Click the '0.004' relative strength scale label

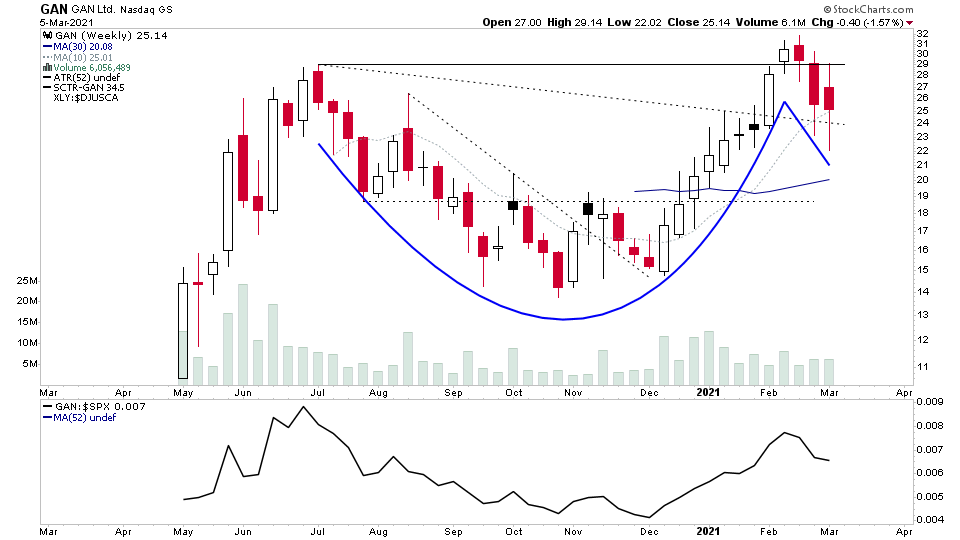coord(929,520)
